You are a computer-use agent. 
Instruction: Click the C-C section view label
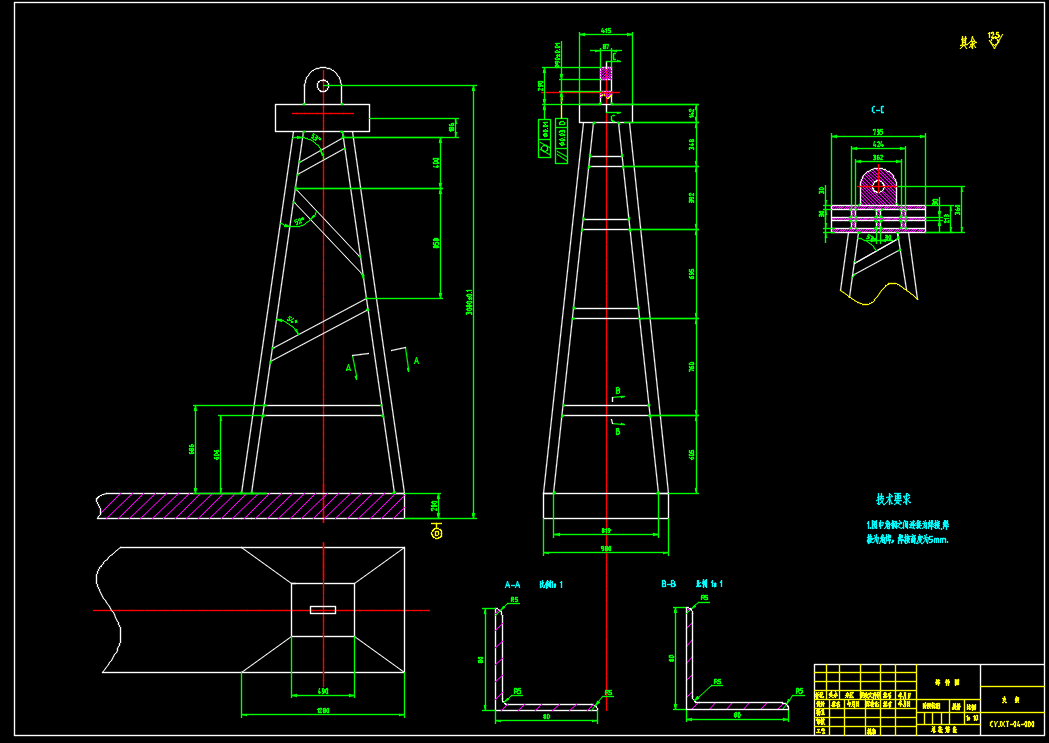click(877, 110)
